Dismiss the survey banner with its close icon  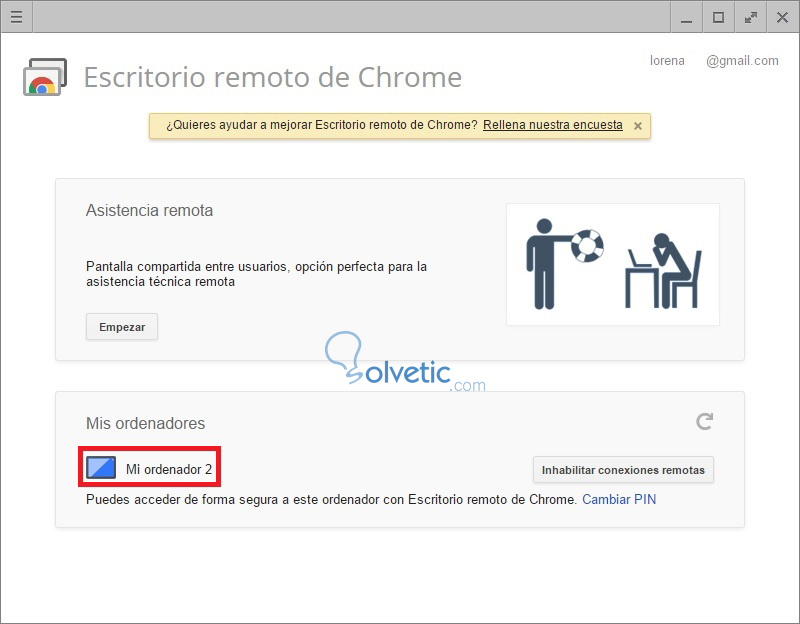click(638, 126)
